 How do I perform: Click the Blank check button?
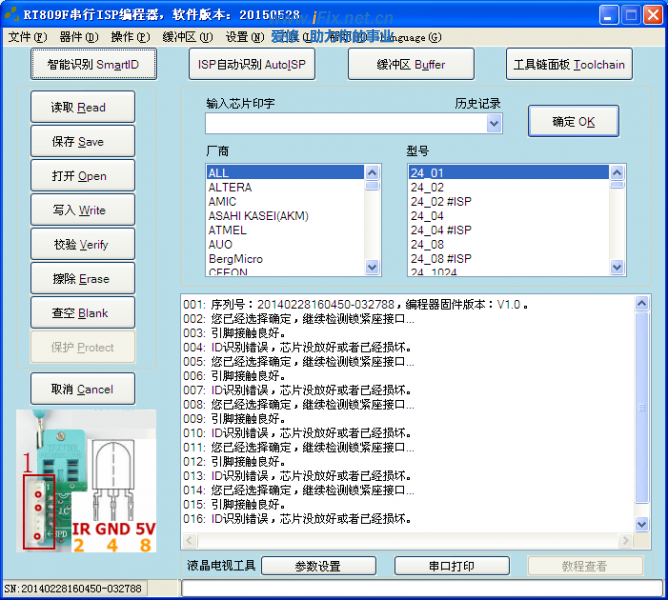[80, 313]
